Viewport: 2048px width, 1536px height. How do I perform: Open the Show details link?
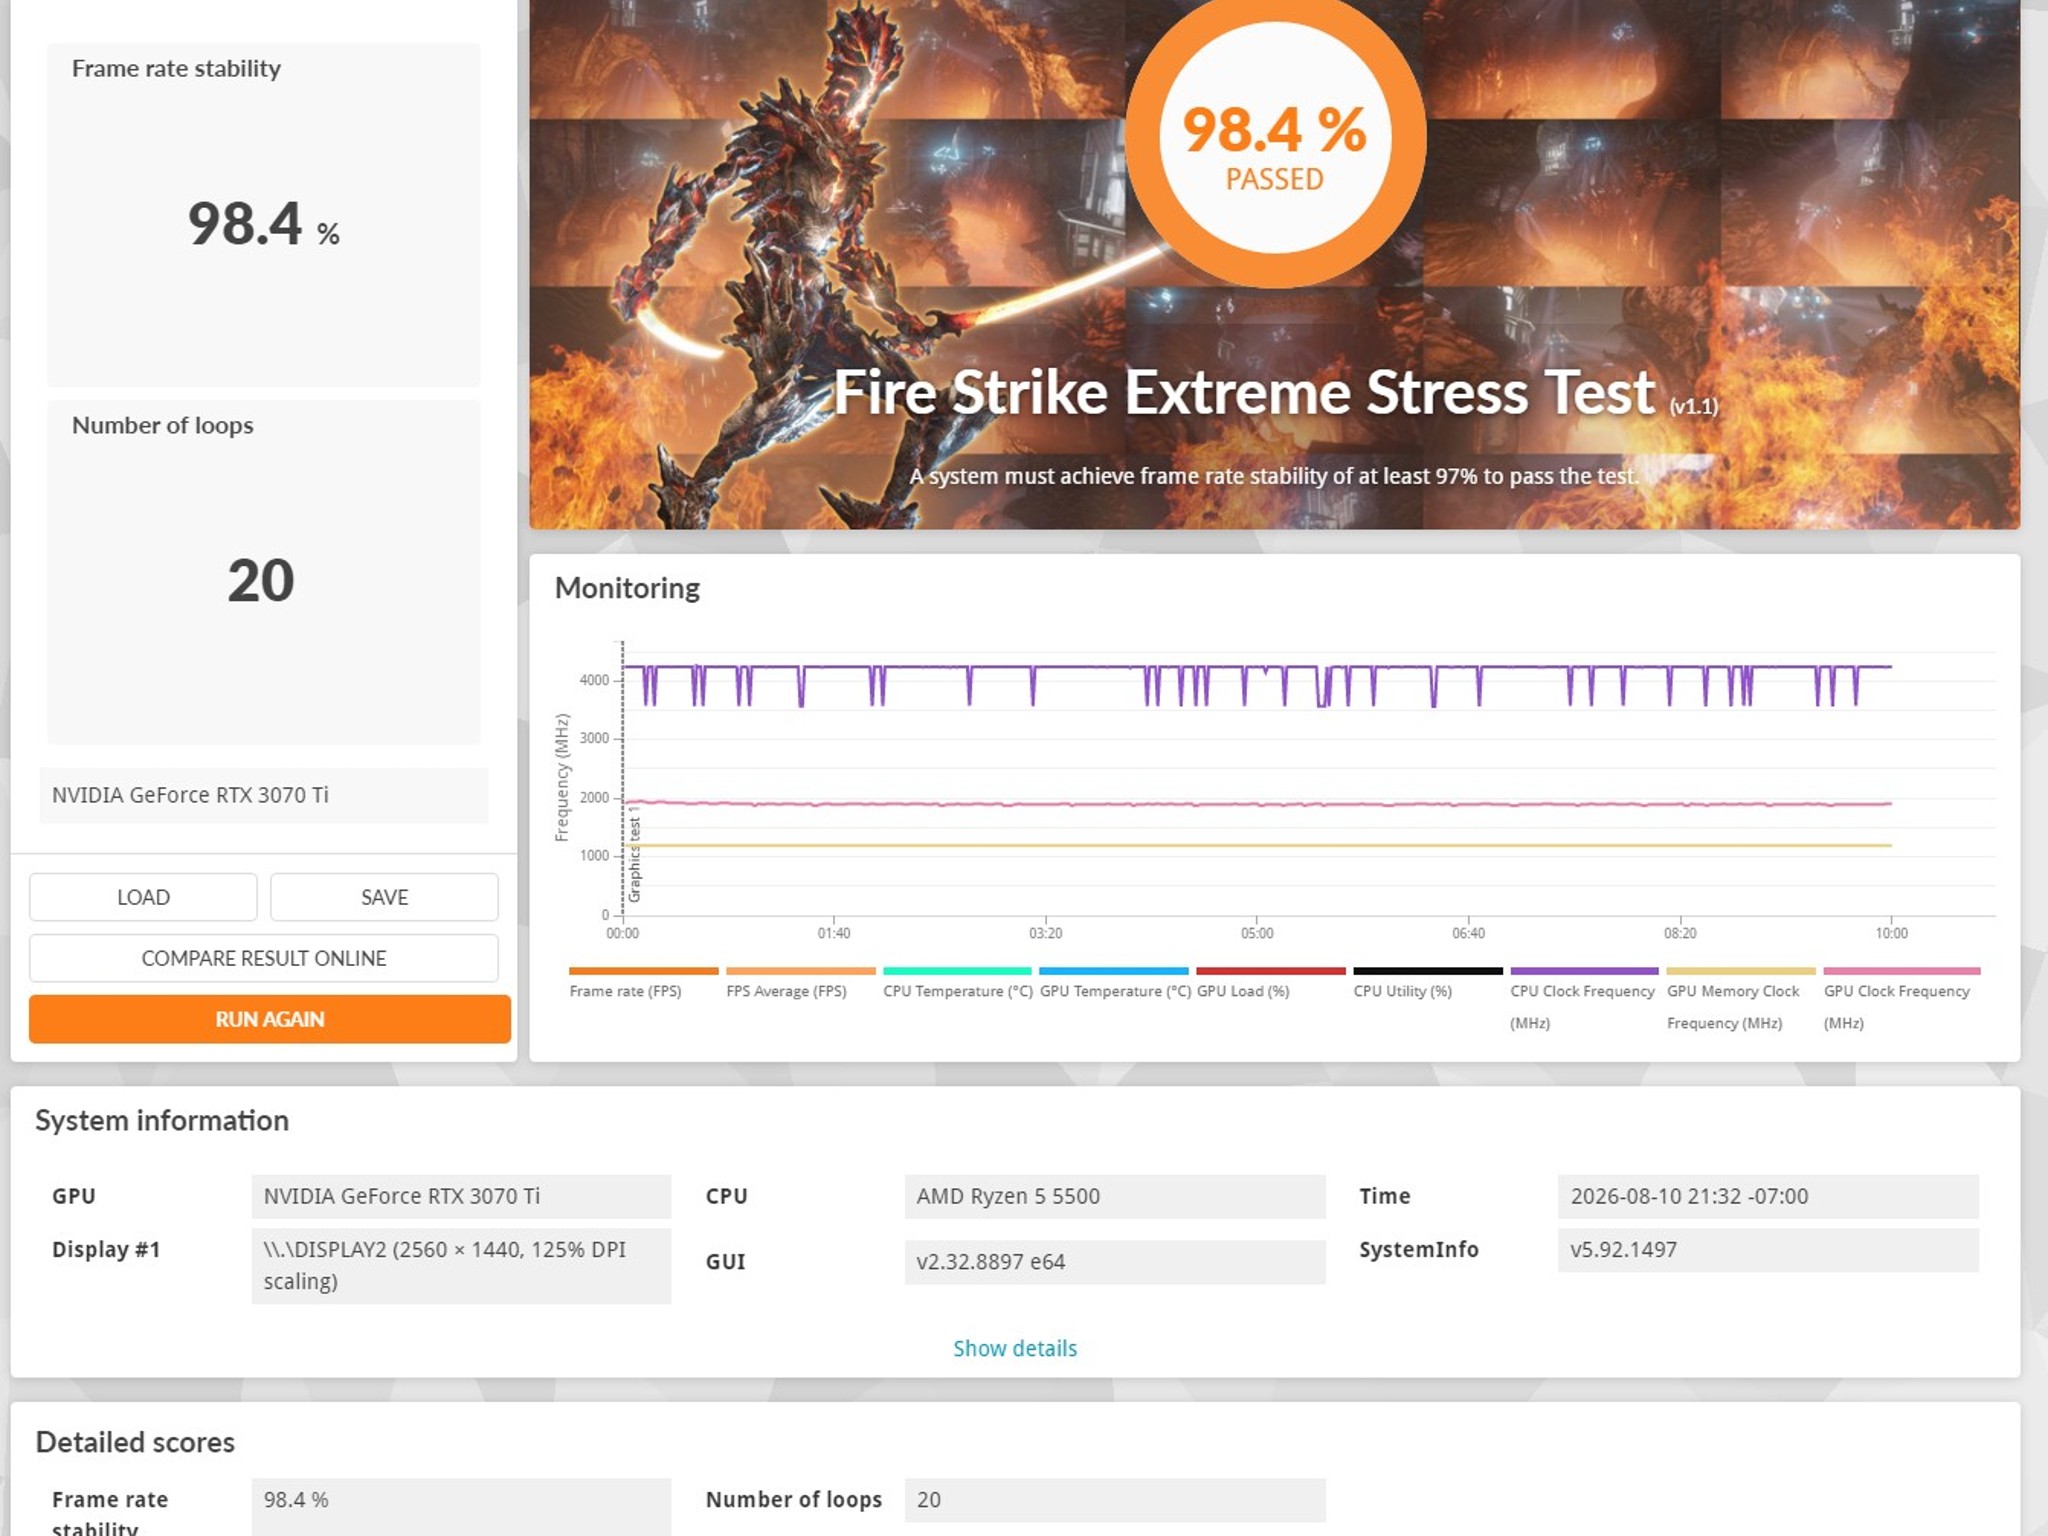click(1015, 1348)
